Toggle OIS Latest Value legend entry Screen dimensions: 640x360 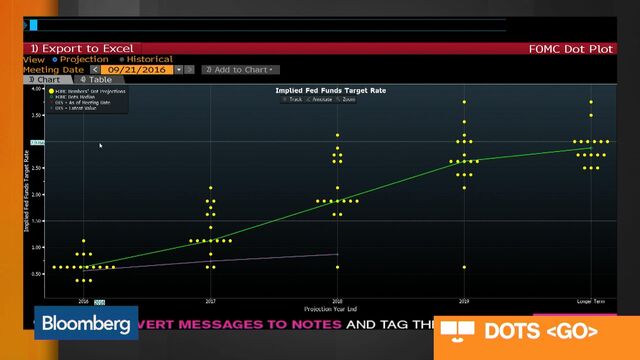click(73, 109)
